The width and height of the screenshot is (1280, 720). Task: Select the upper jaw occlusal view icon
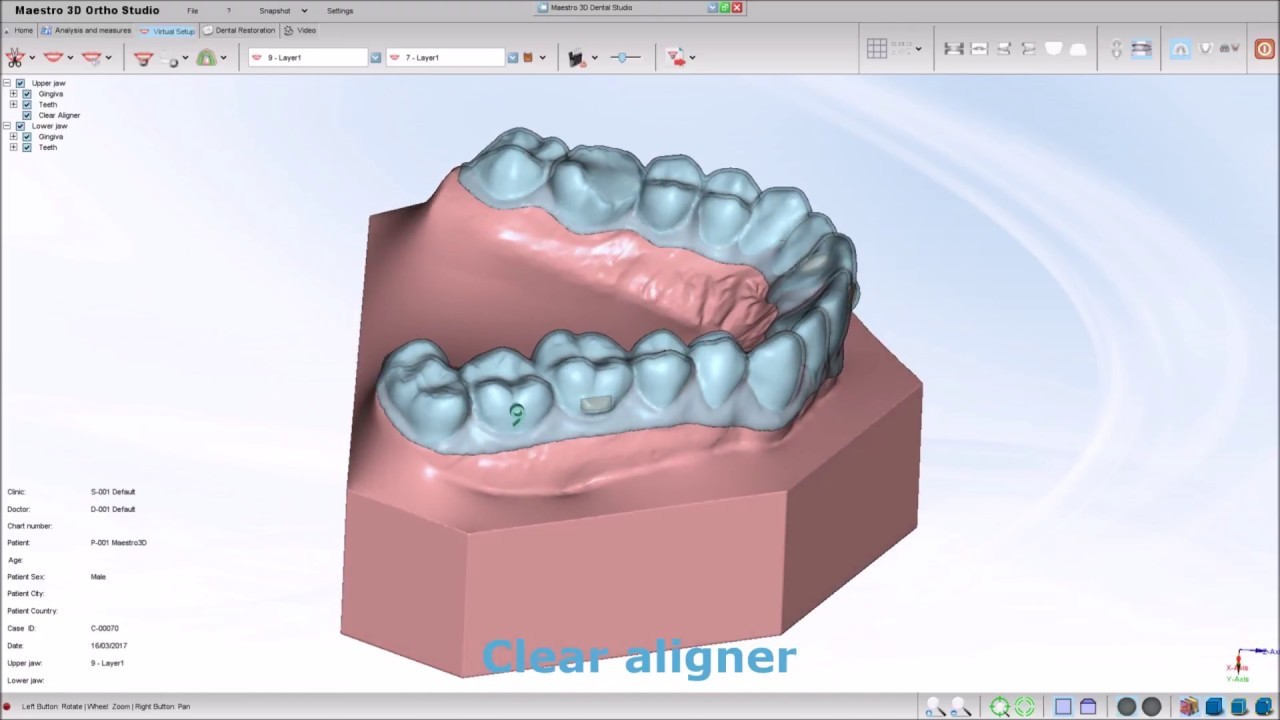coord(1053,48)
